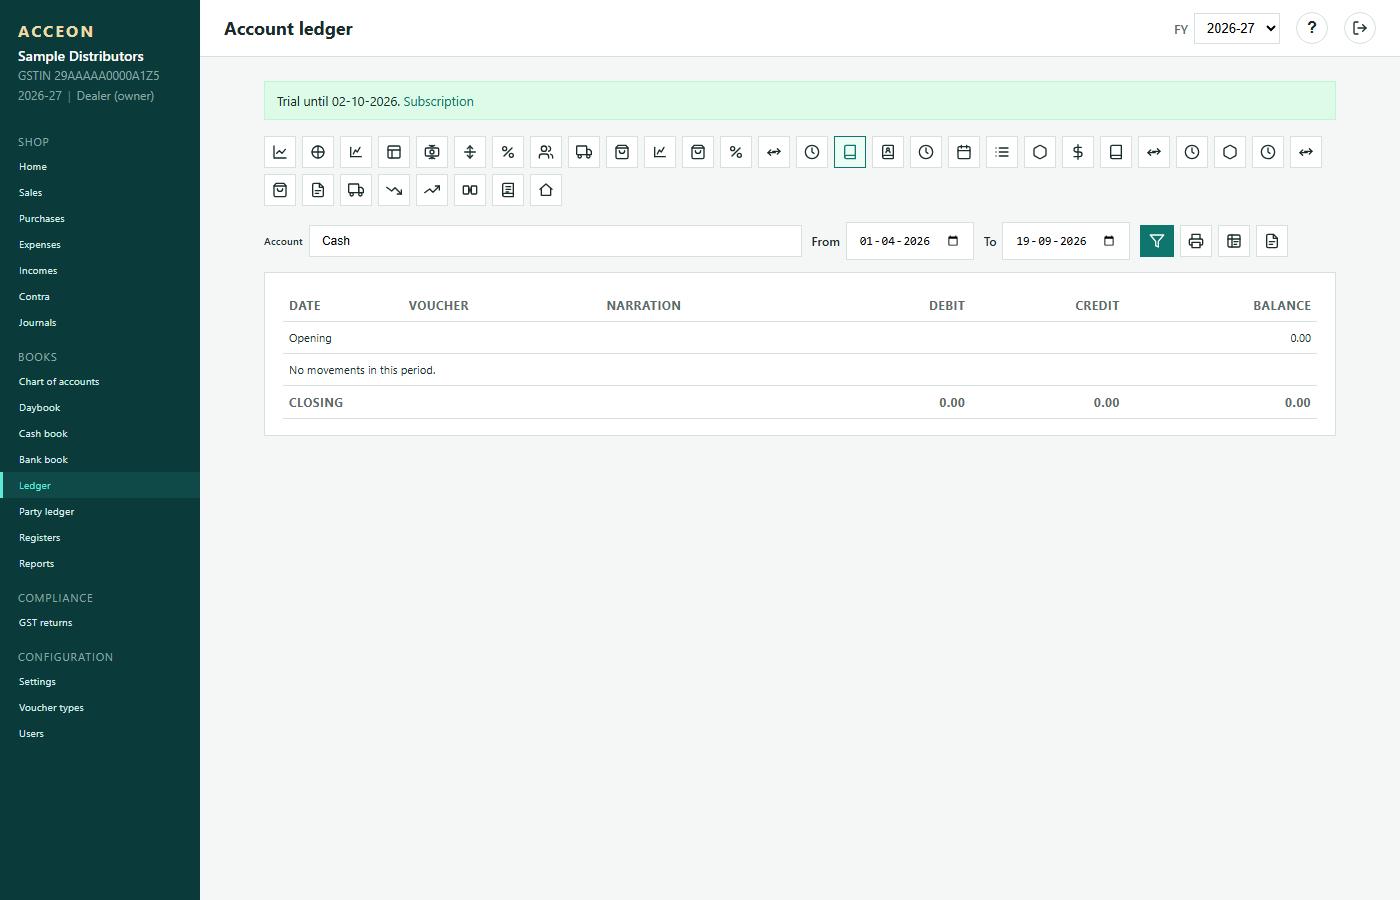The image size is (1400, 900).
Task: Open help with the question mark button
Action: coord(1312,28)
